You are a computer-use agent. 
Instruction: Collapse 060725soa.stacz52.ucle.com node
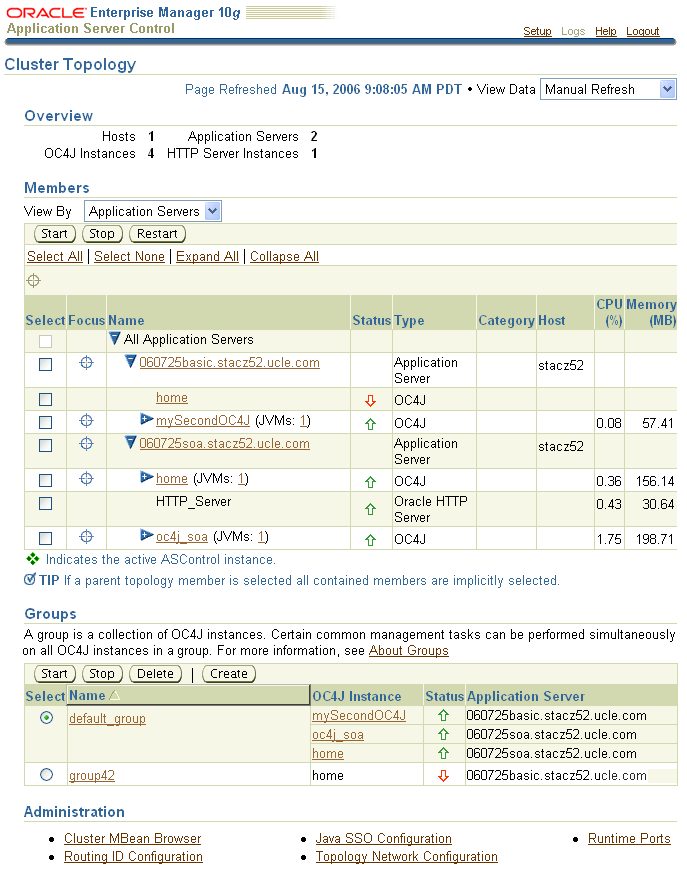tap(130, 443)
